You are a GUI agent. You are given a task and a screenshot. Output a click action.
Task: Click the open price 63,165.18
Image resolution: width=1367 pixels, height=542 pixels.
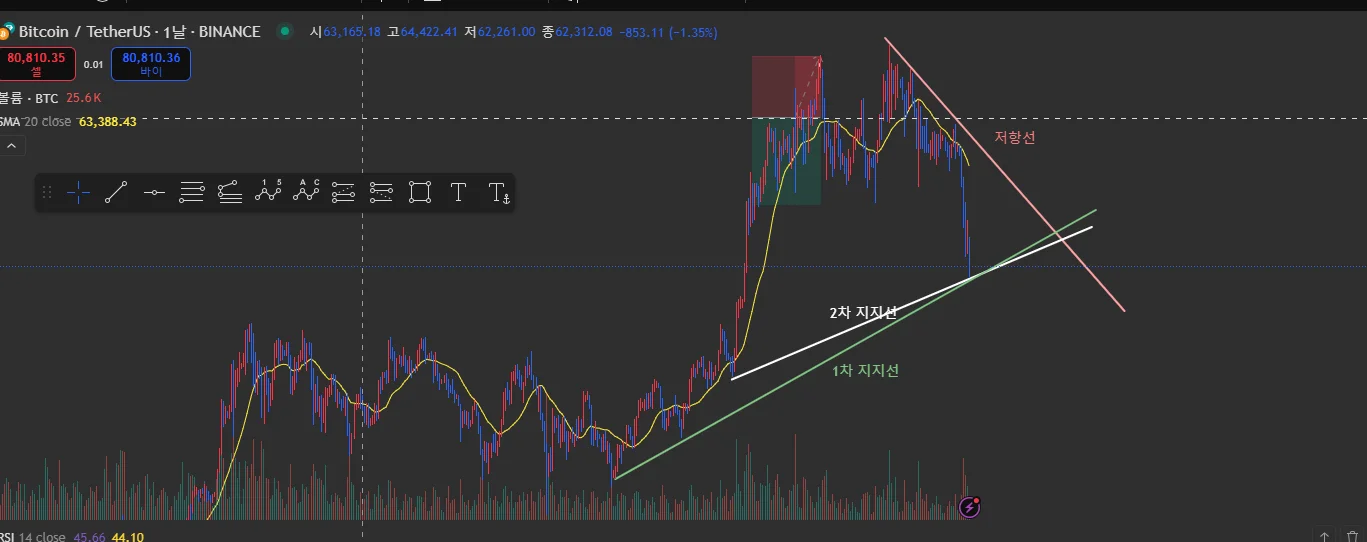352,32
